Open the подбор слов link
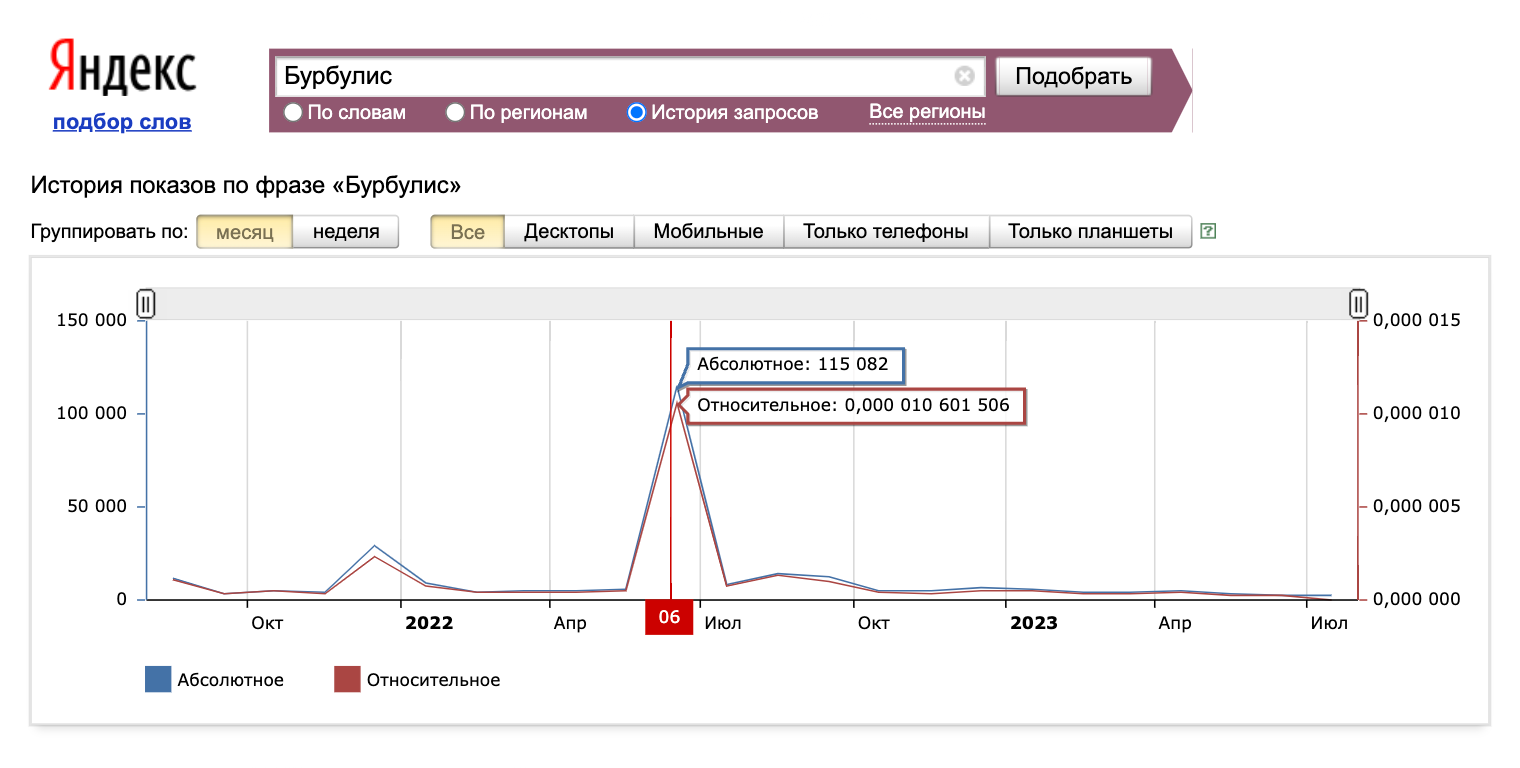 [x=122, y=123]
